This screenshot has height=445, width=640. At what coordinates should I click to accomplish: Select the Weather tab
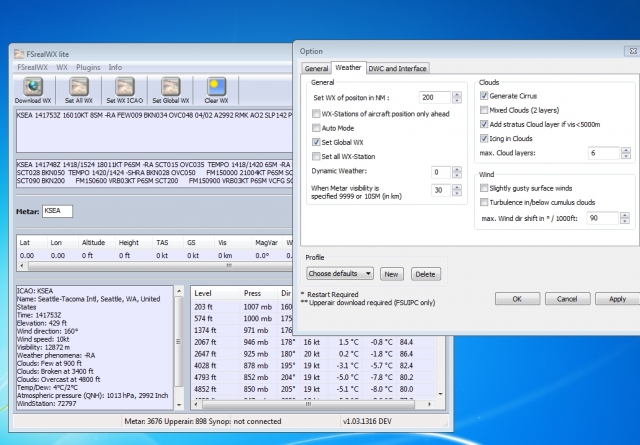[348, 68]
